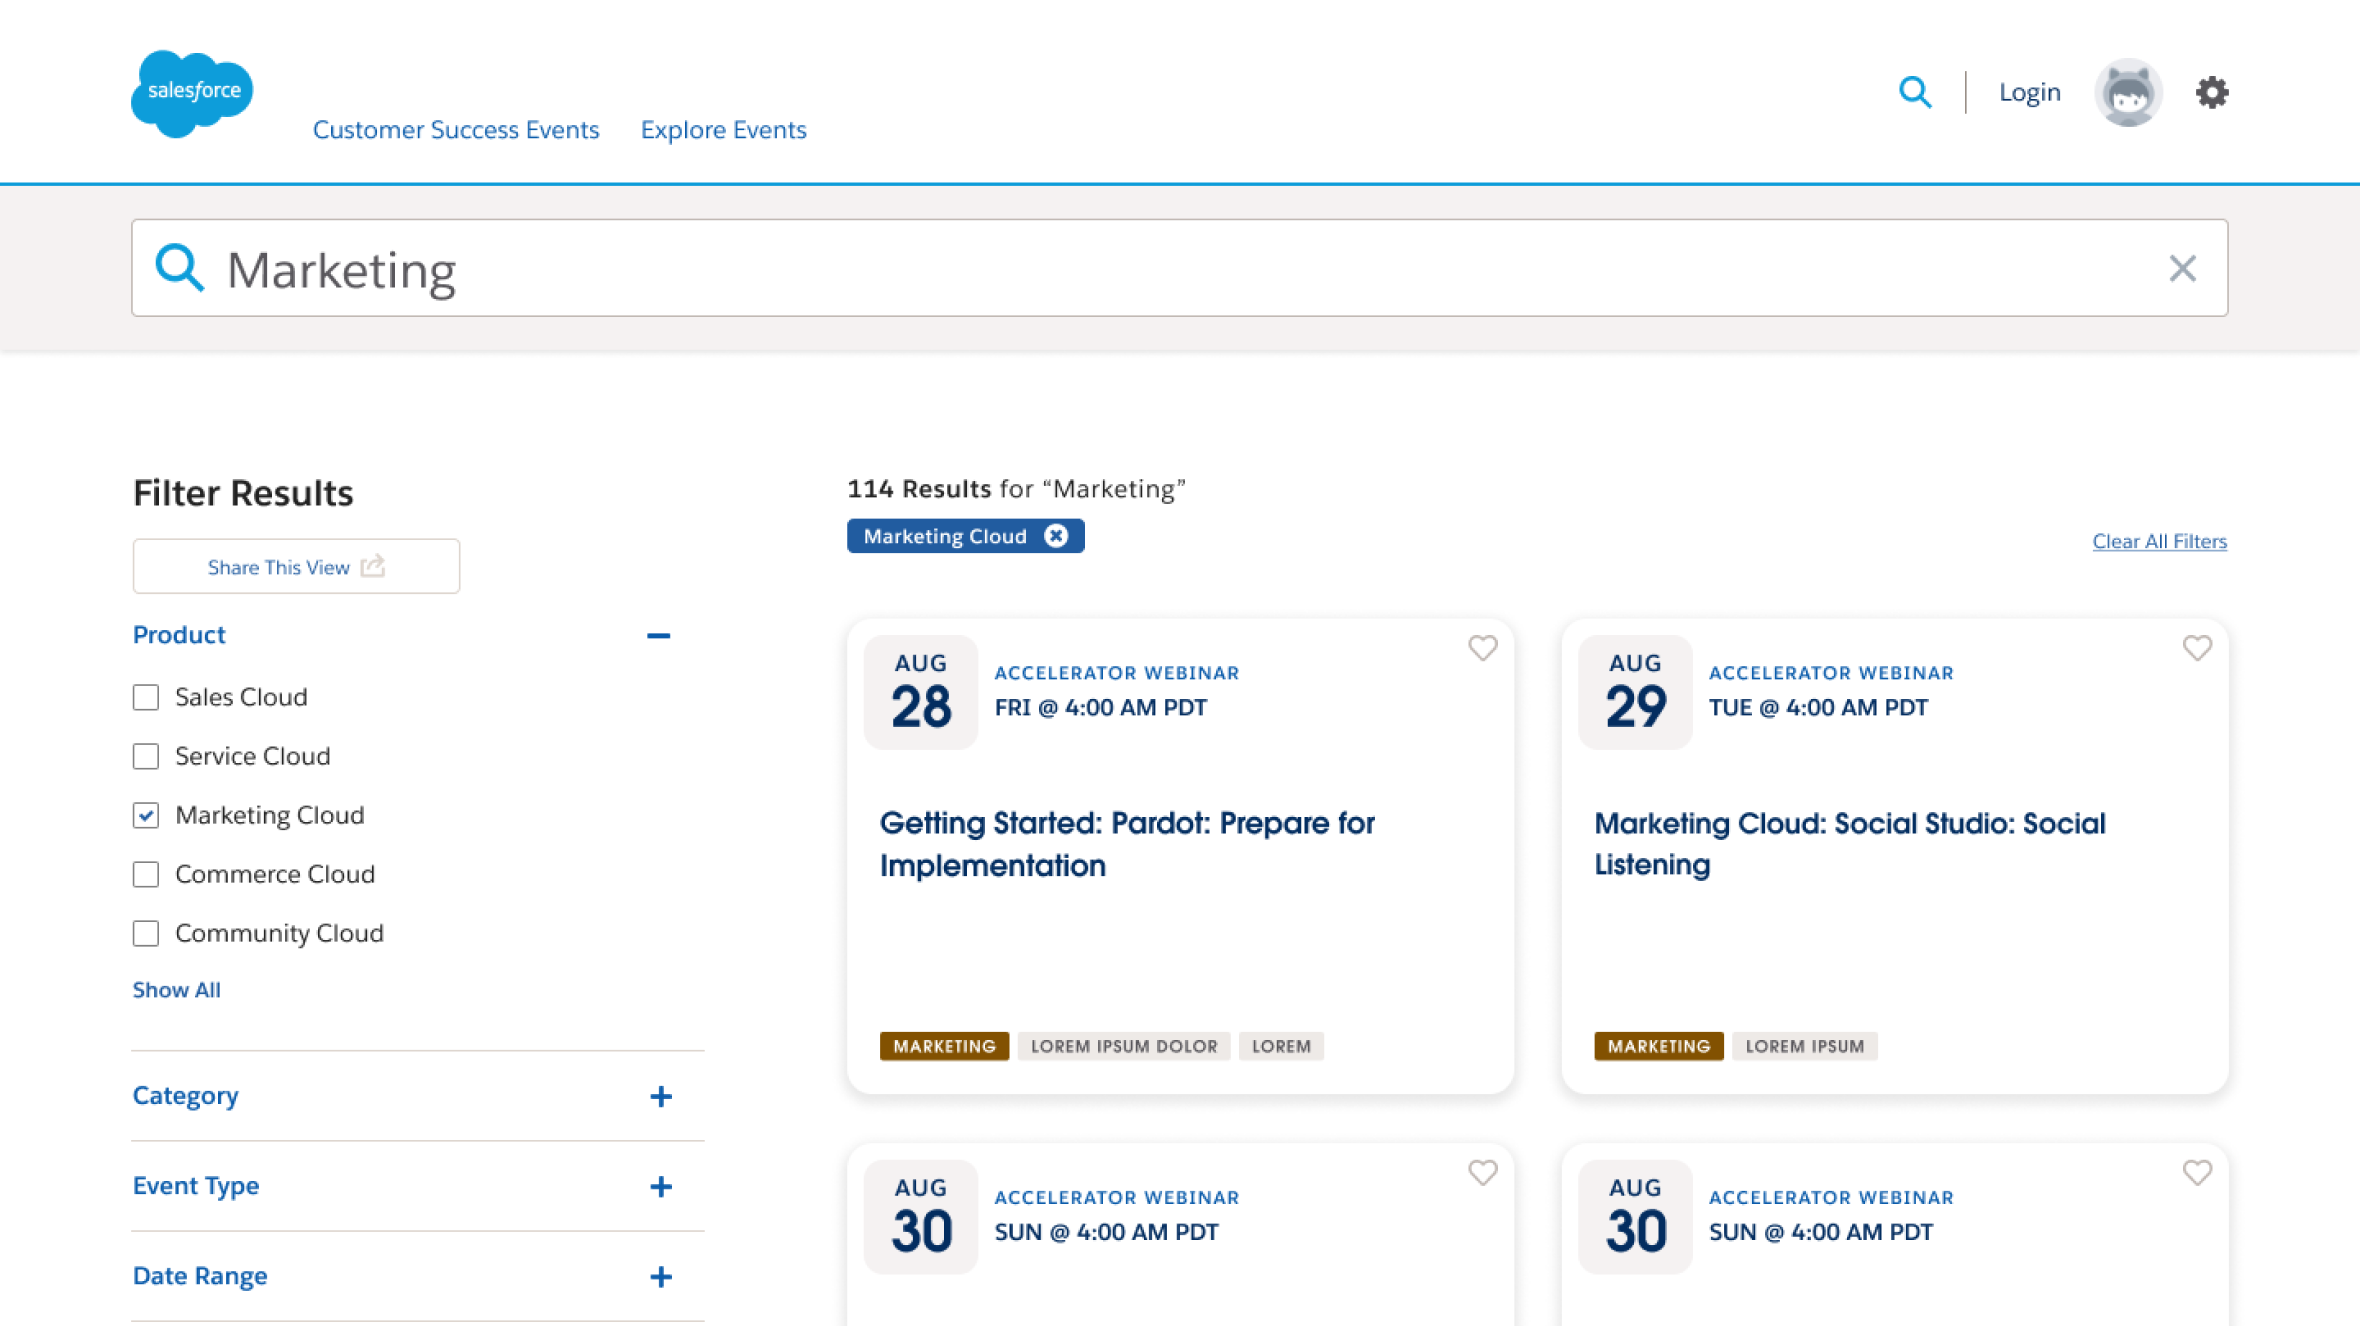Check the Sales Cloud checkbox
Viewport: 2360px width, 1326px height.
coord(146,697)
